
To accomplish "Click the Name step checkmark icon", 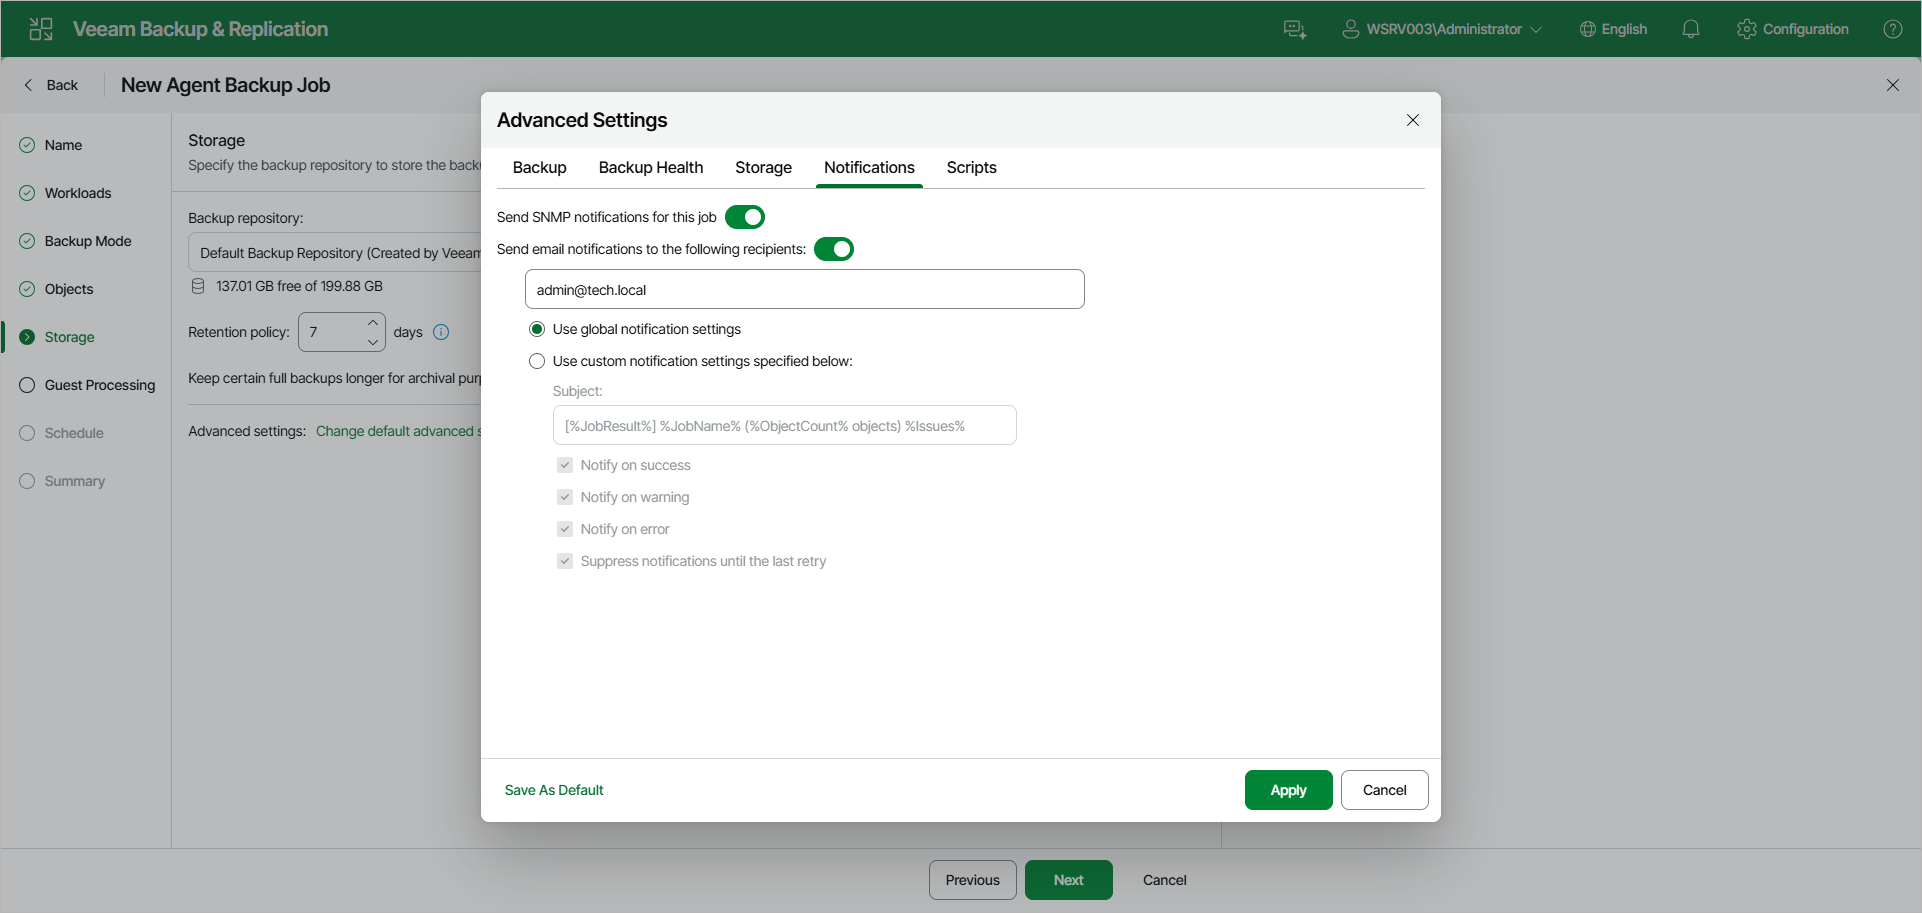I will pyautogui.click(x=27, y=145).
